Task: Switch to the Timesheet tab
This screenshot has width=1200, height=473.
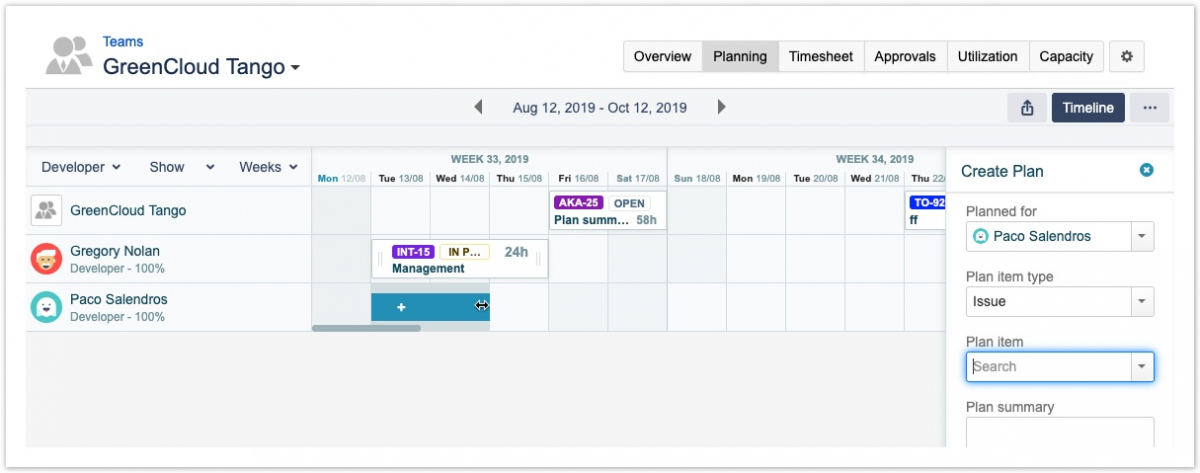Action: 820,57
